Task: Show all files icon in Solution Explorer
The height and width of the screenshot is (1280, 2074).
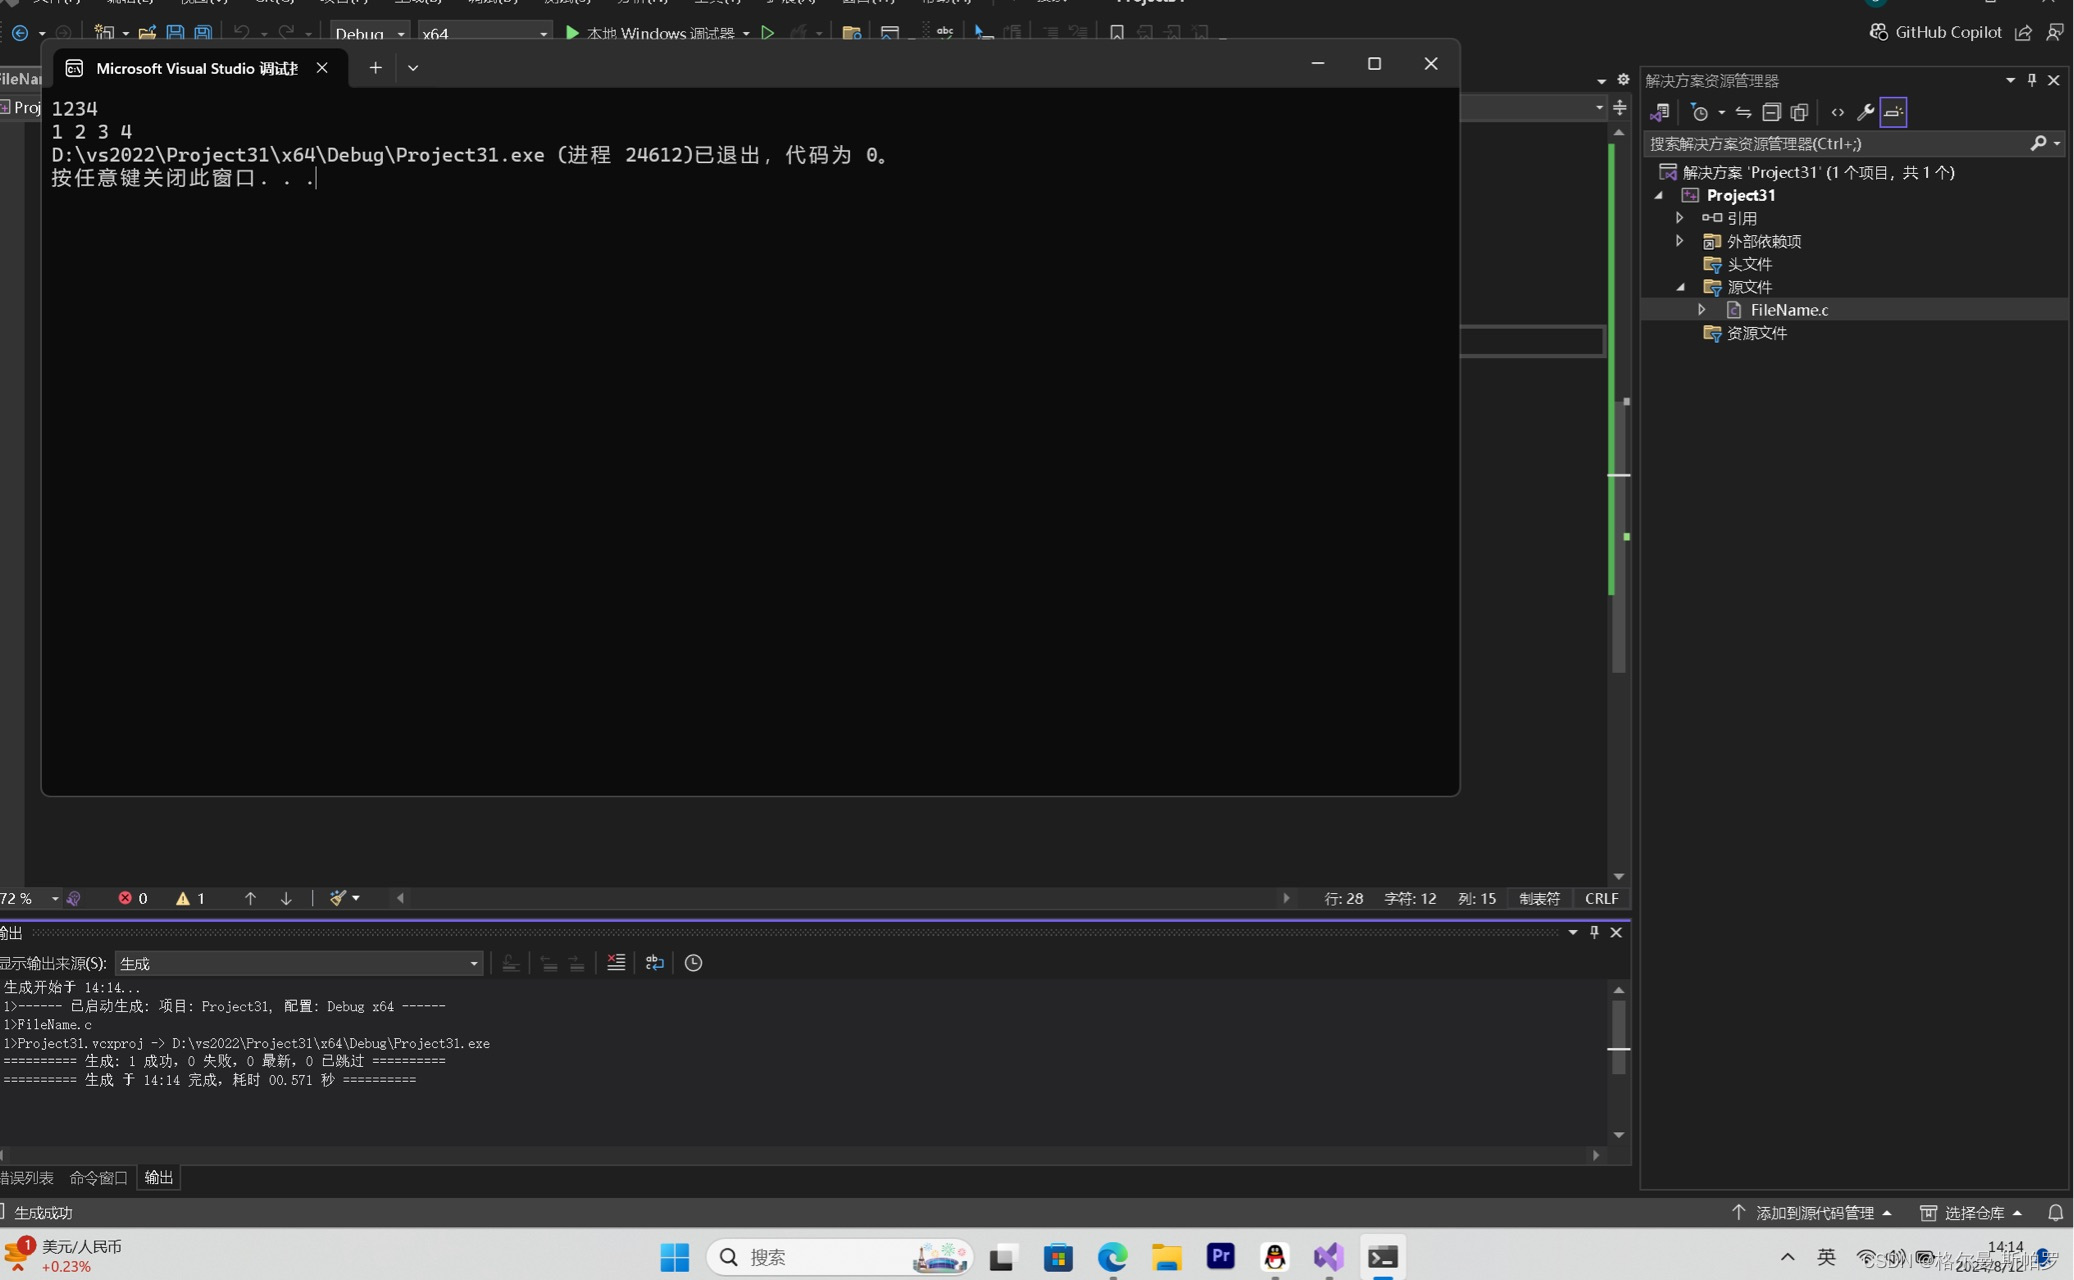Action: tap(1799, 112)
